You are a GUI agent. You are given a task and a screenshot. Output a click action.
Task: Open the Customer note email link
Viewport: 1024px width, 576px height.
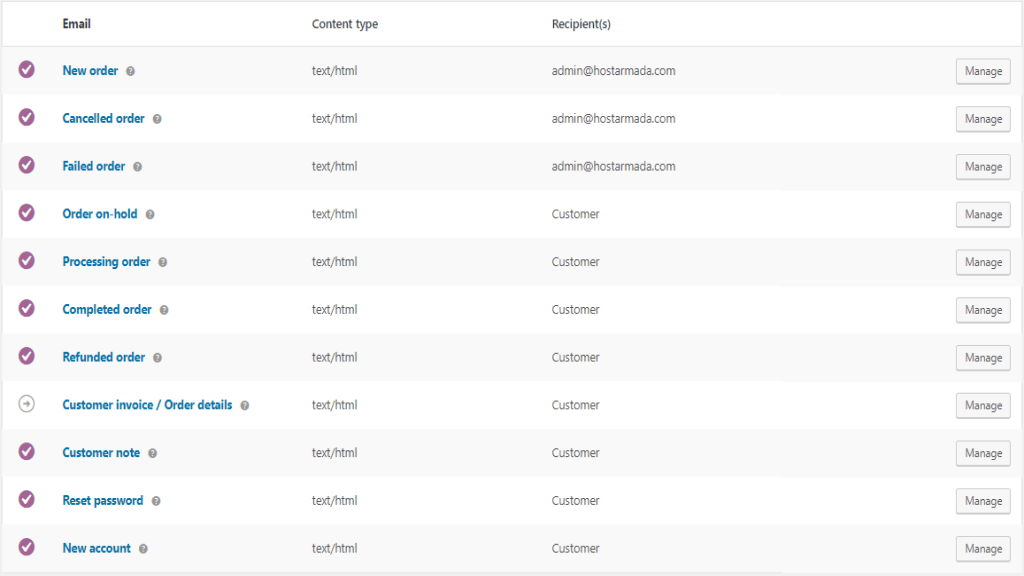point(101,453)
